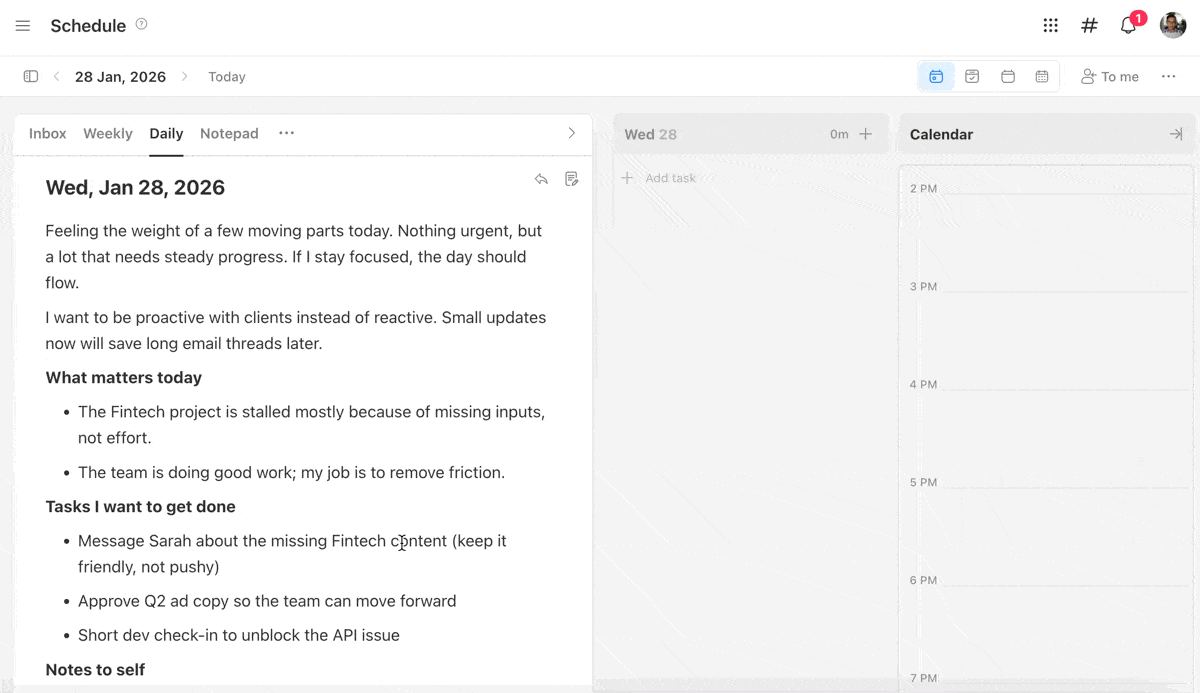
Task: Switch to the month grid calendar view icon
Action: click(1043, 76)
